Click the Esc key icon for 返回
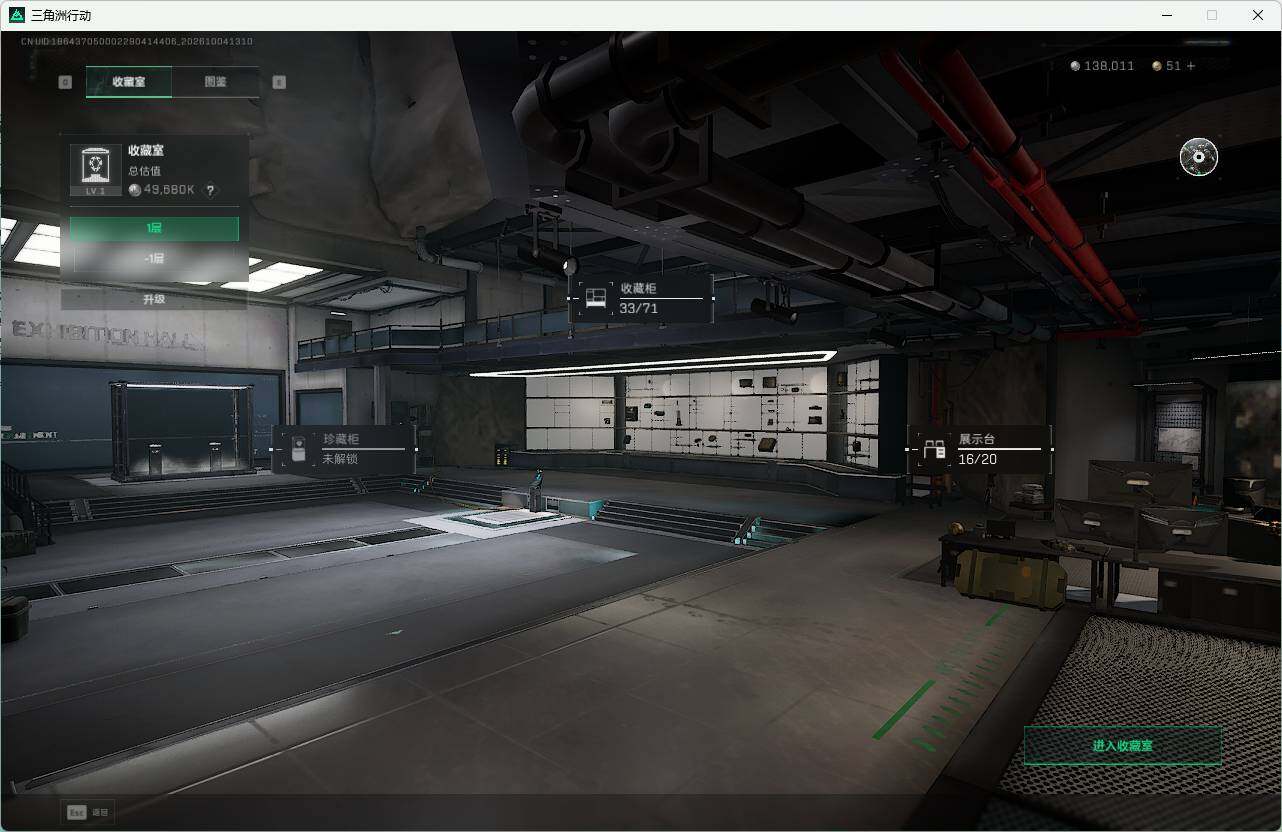The image size is (1282, 832). coord(76,812)
